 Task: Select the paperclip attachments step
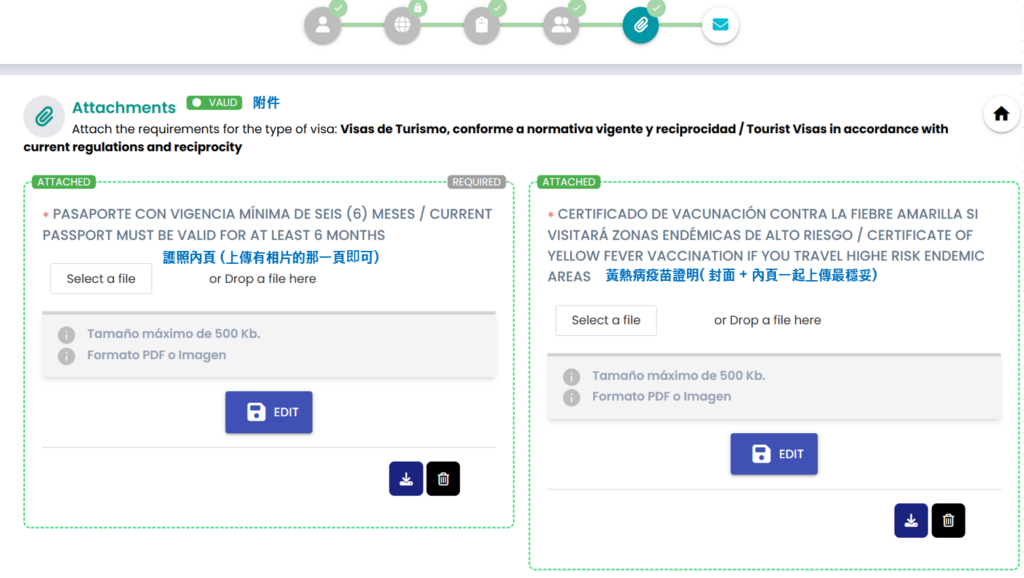[640, 26]
